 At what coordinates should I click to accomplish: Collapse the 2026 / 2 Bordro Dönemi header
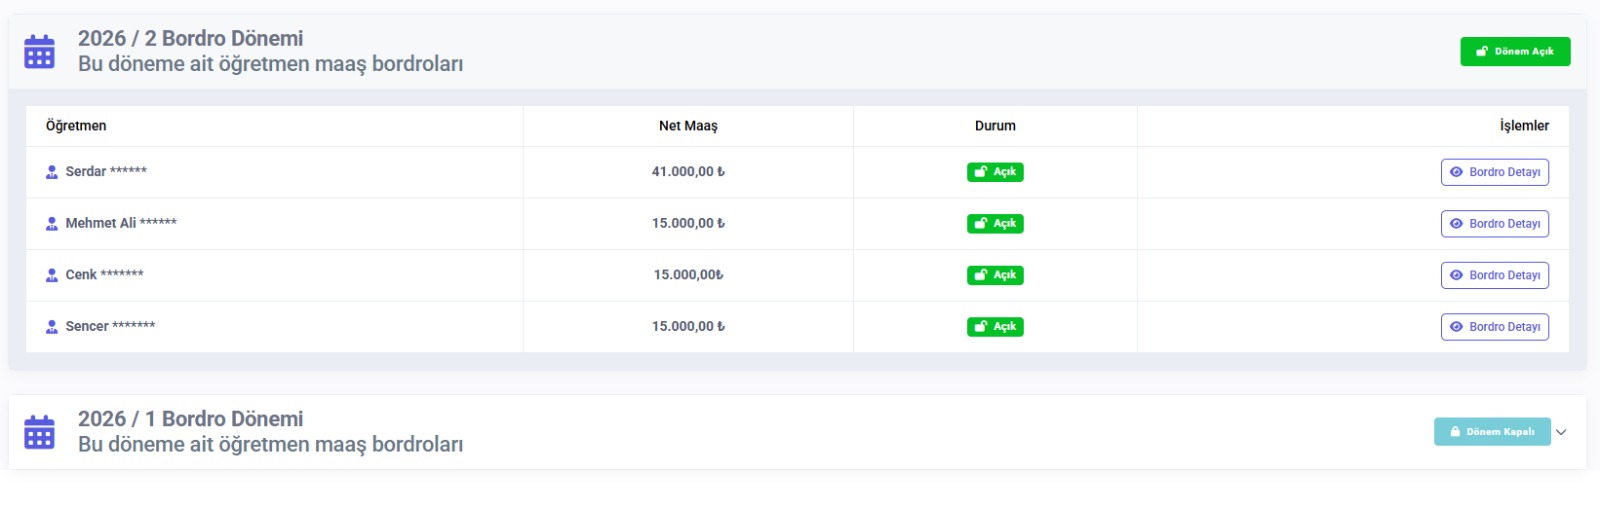click(x=190, y=39)
